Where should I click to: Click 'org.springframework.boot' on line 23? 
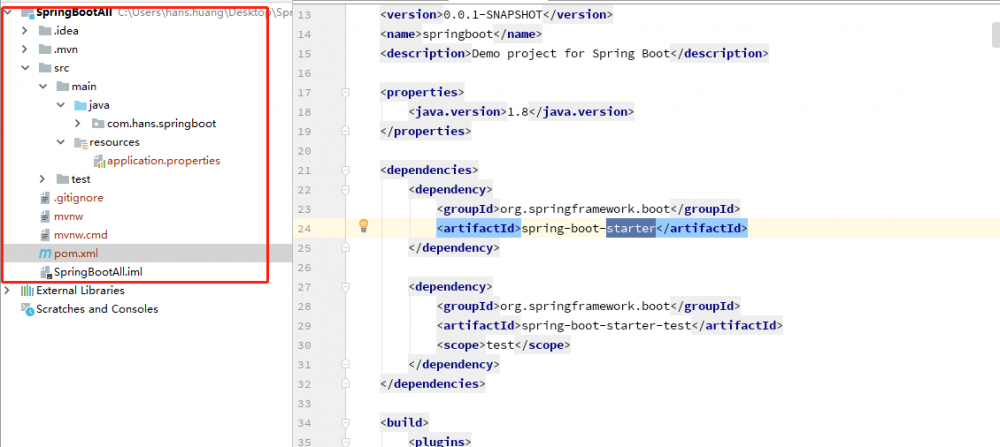[584, 209]
